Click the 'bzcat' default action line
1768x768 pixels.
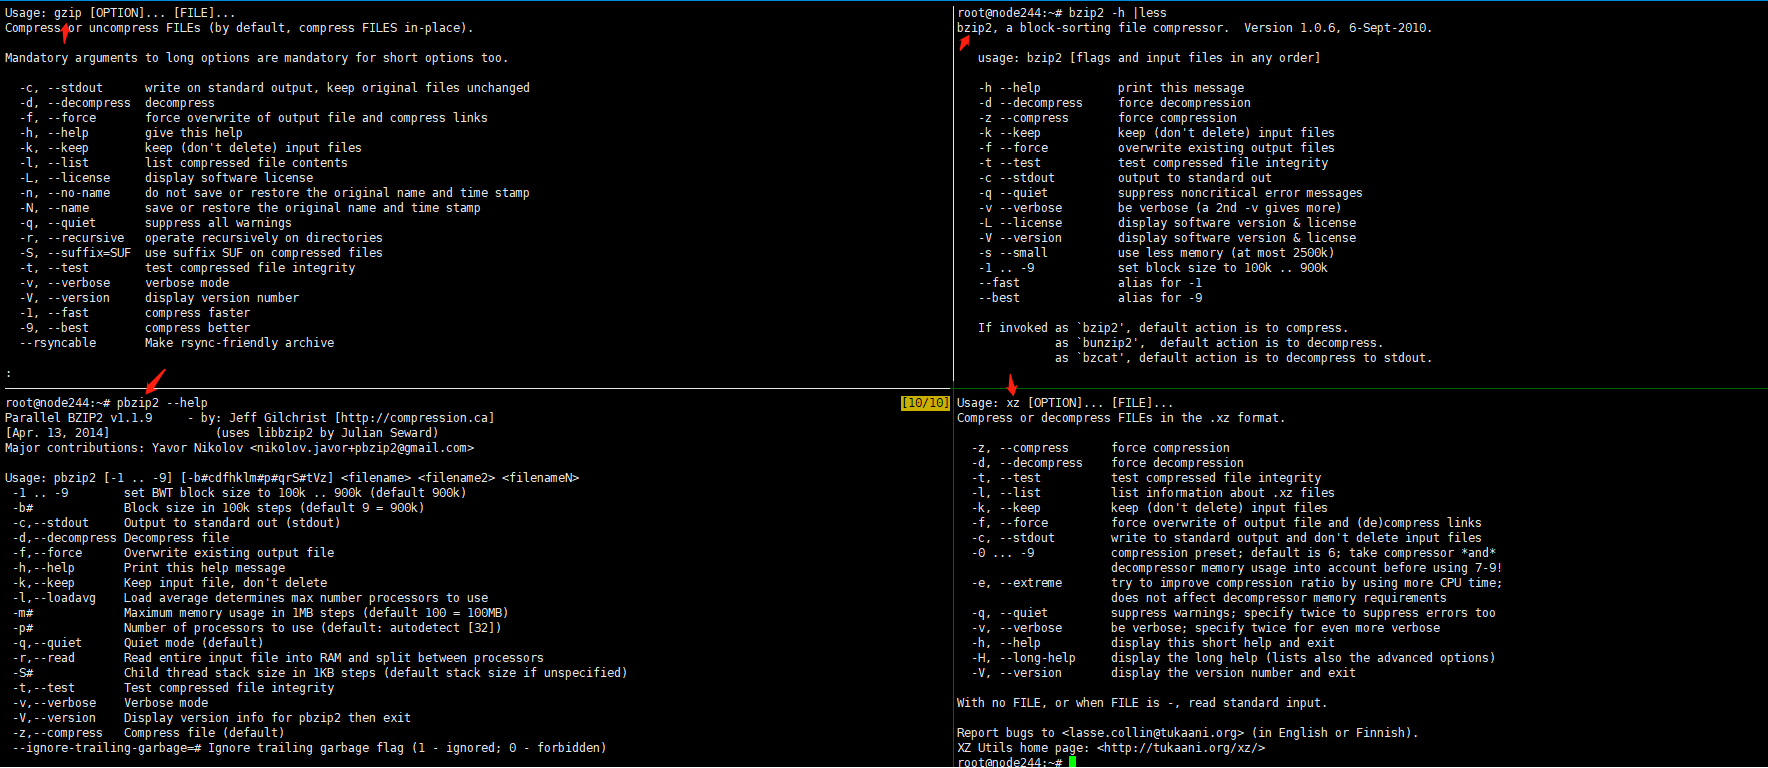1243,358
